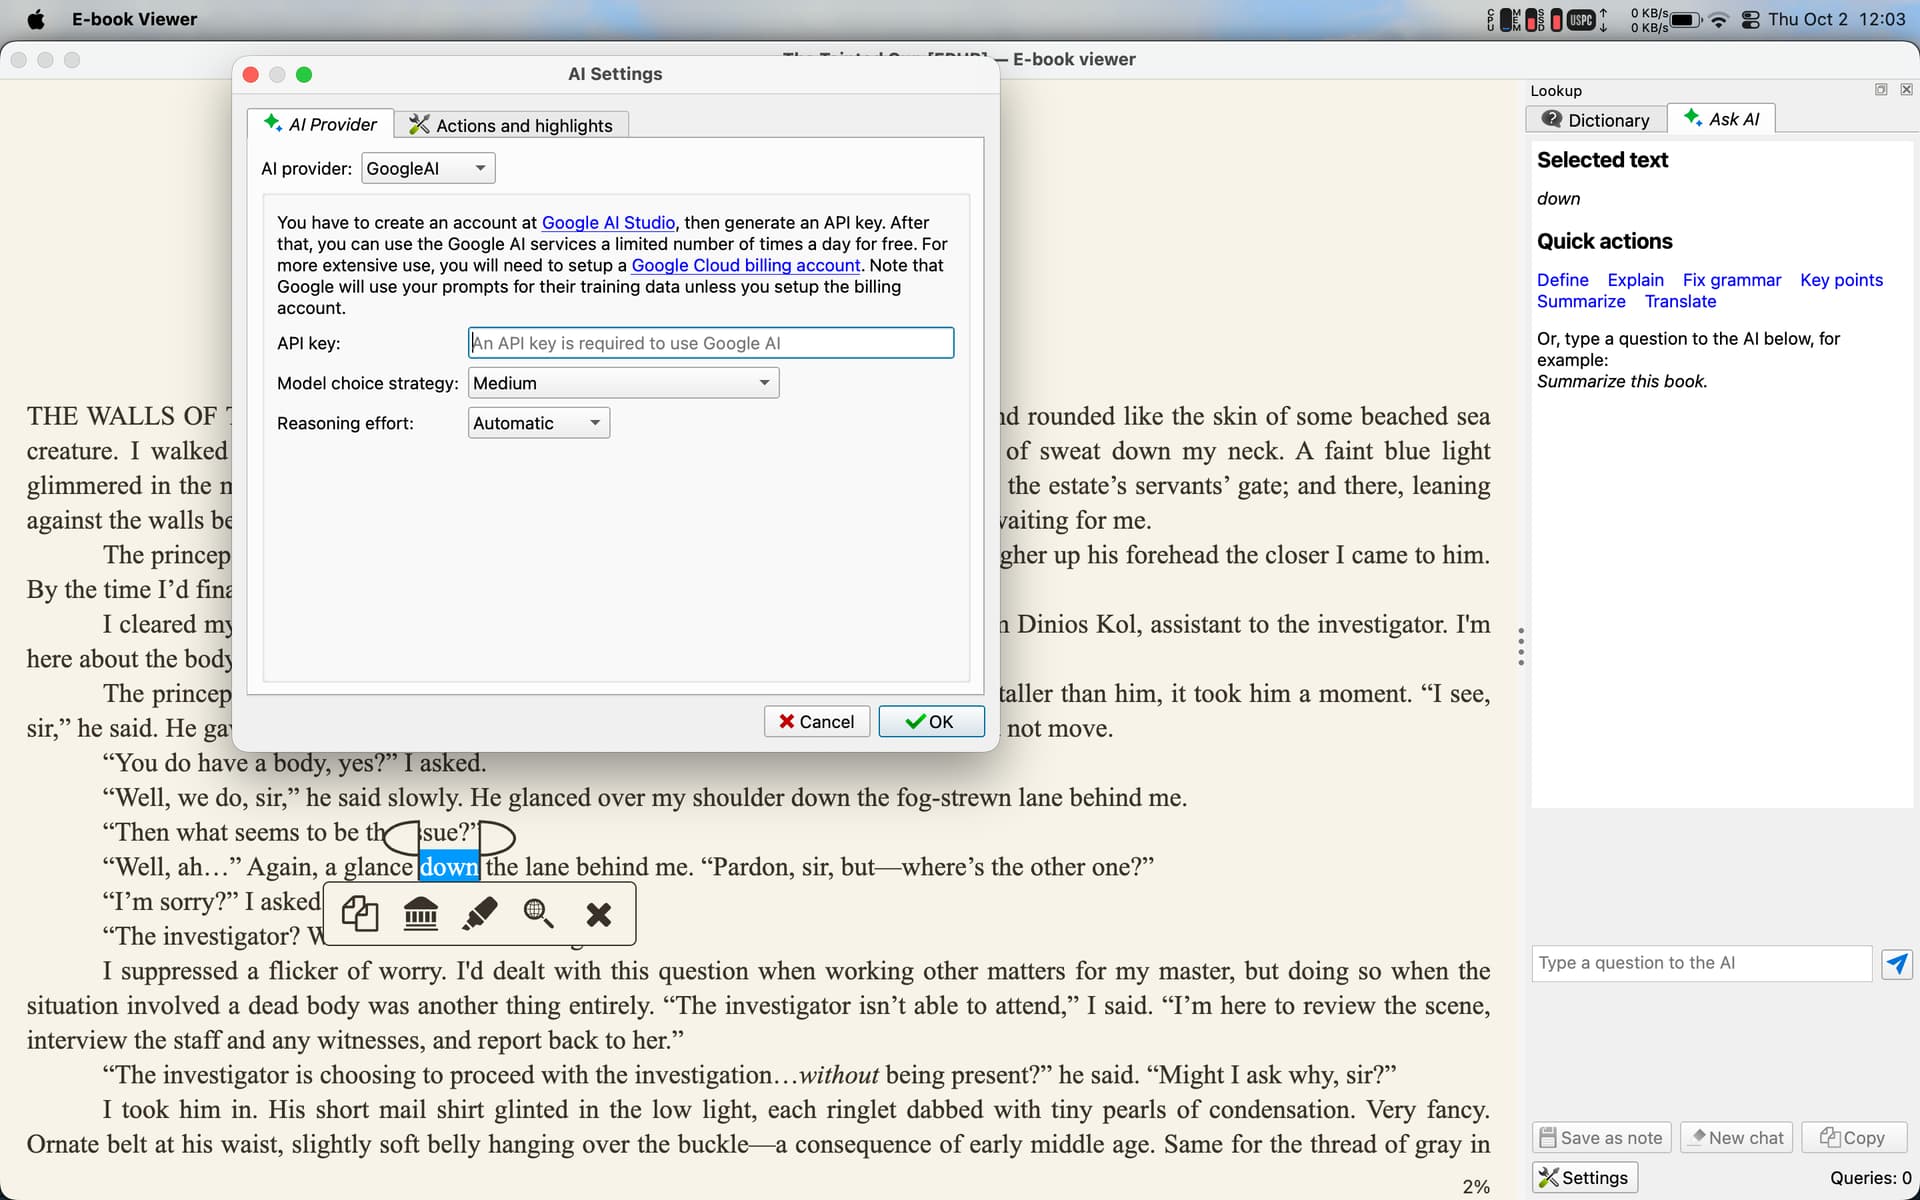Click the Settings button in Lookup panel
This screenshot has width=1920, height=1200.
[x=1584, y=1177]
